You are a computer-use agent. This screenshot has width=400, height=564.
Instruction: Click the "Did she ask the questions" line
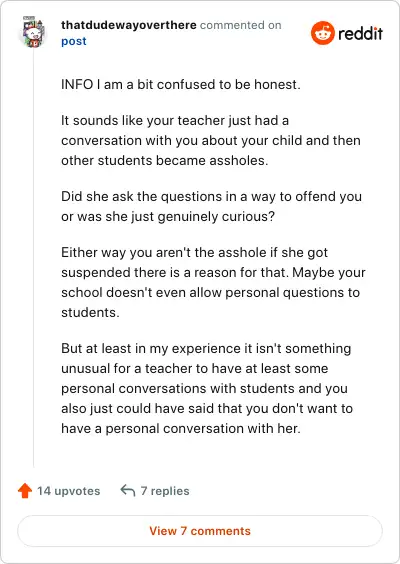click(212, 197)
